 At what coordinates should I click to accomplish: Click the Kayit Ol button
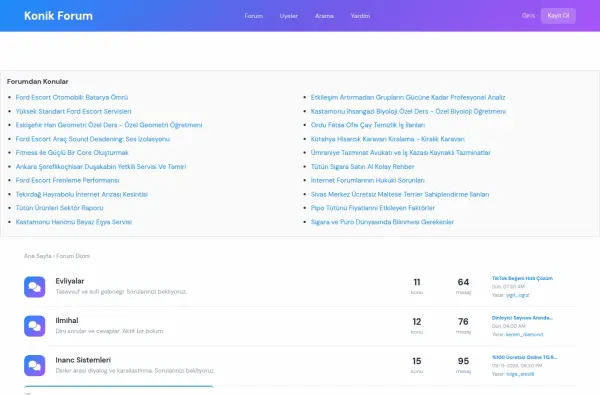(558, 16)
